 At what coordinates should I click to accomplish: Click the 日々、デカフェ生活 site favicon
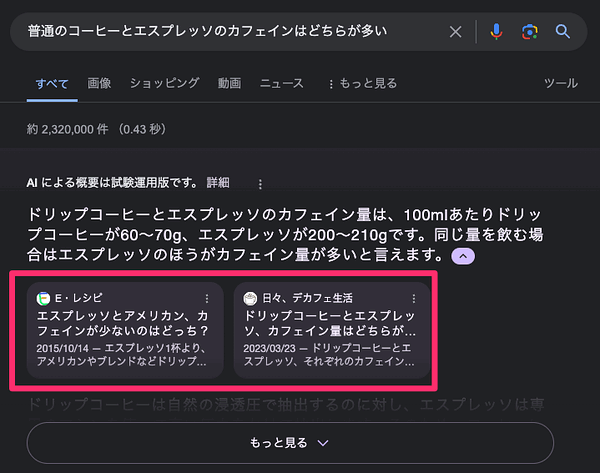tap(250, 298)
